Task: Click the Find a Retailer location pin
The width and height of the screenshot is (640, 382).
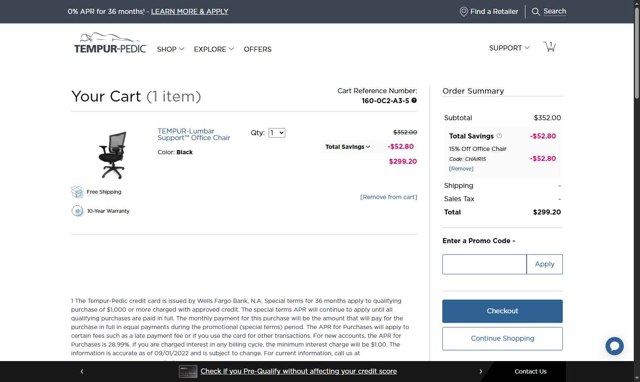Action: [x=464, y=11]
